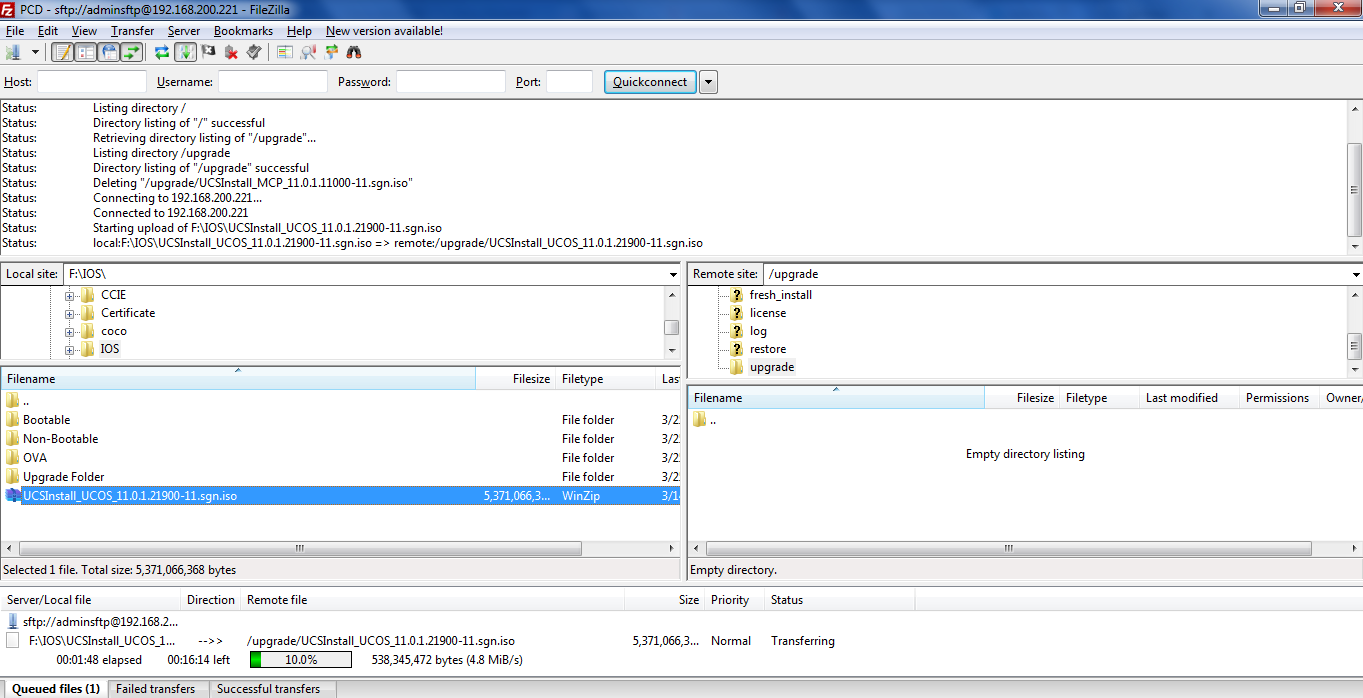Click the 10.0% transfer progress bar
The image size is (1363, 698).
pyautogui.click(x=301, y=660)
